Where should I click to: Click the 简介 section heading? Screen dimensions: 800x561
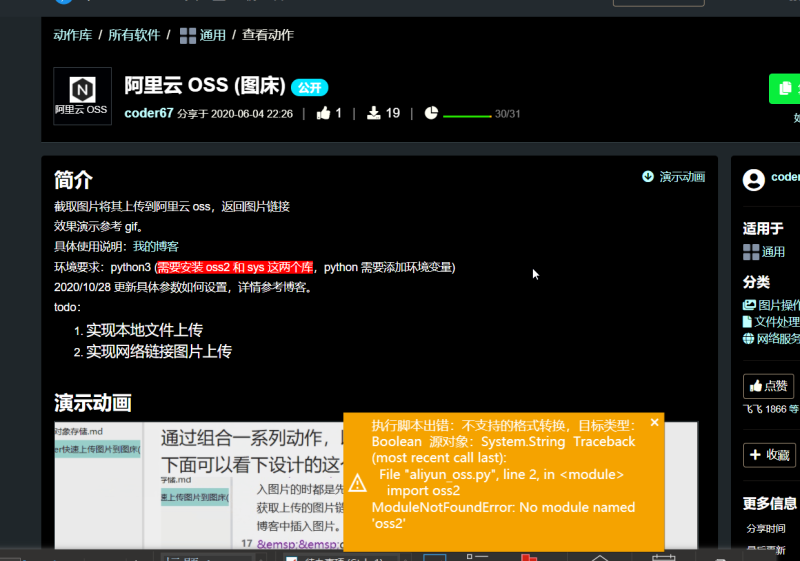coord(73,180)
